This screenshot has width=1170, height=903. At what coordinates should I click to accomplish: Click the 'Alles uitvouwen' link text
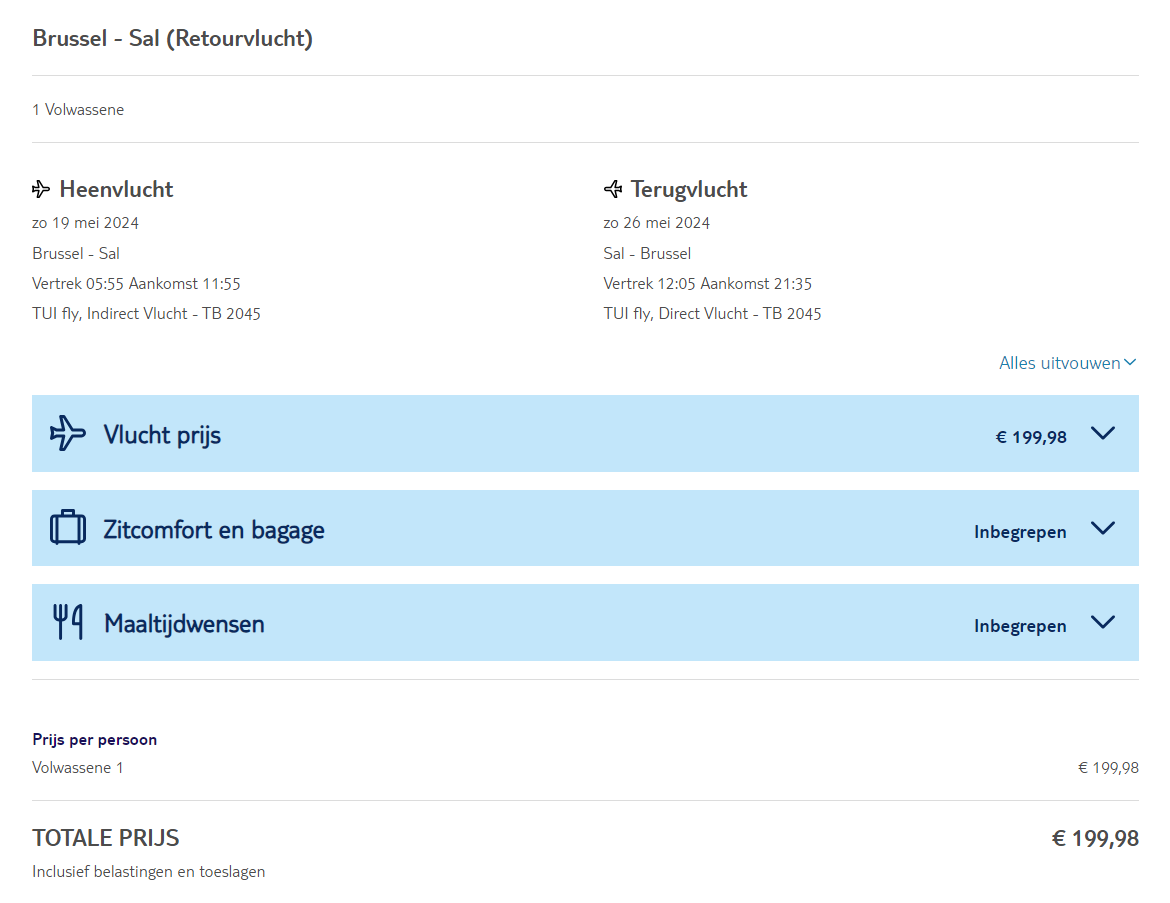[1059, 363]
